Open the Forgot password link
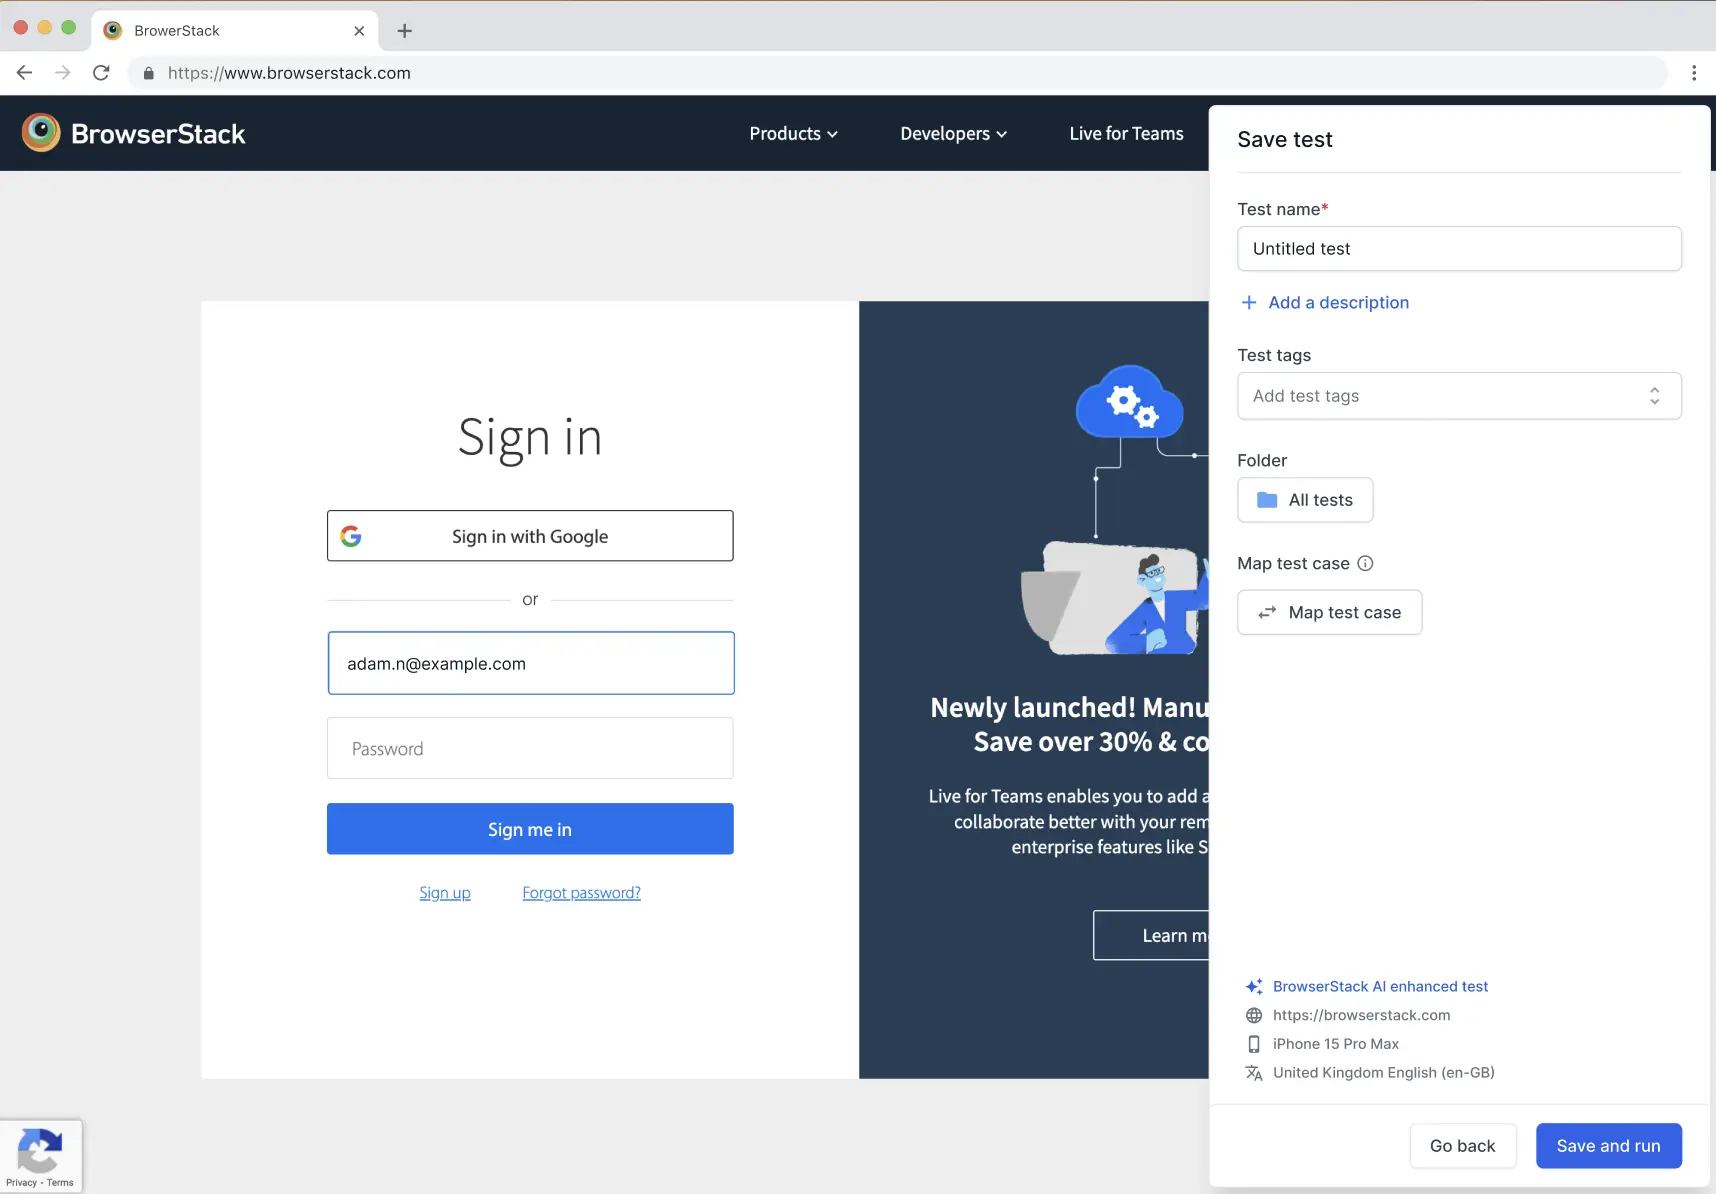Viewport: 1716px width, 1194px height. (581, 892)
